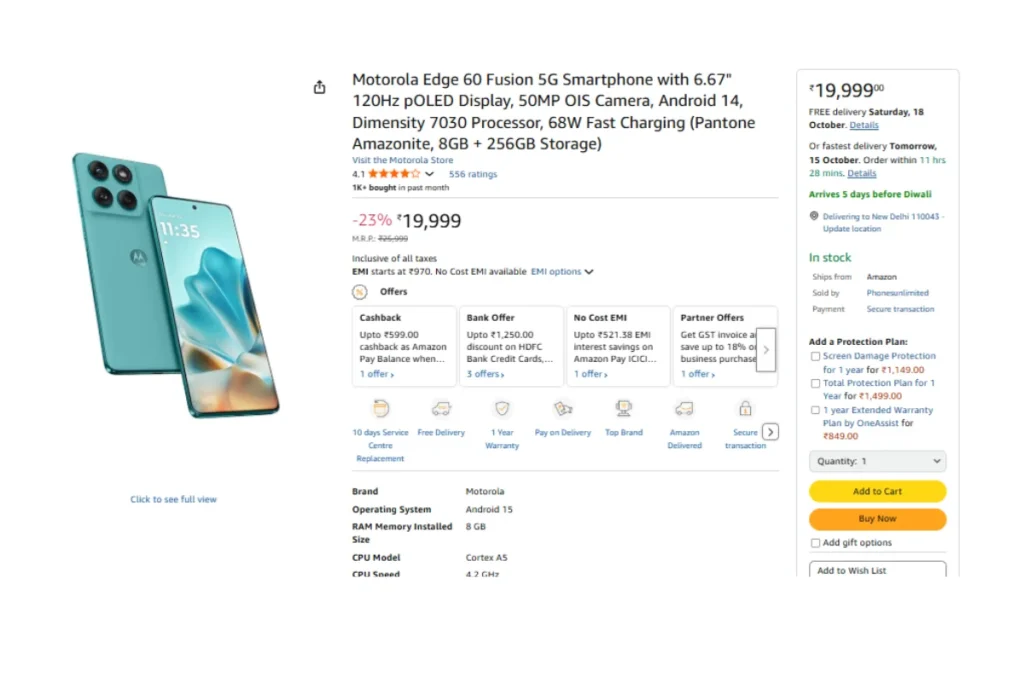Click the 1 Year Warranty shield icon
Image resolution: width=1024 pixels, height=683 pixels.
pyautogui.click(x=502, y=408)
